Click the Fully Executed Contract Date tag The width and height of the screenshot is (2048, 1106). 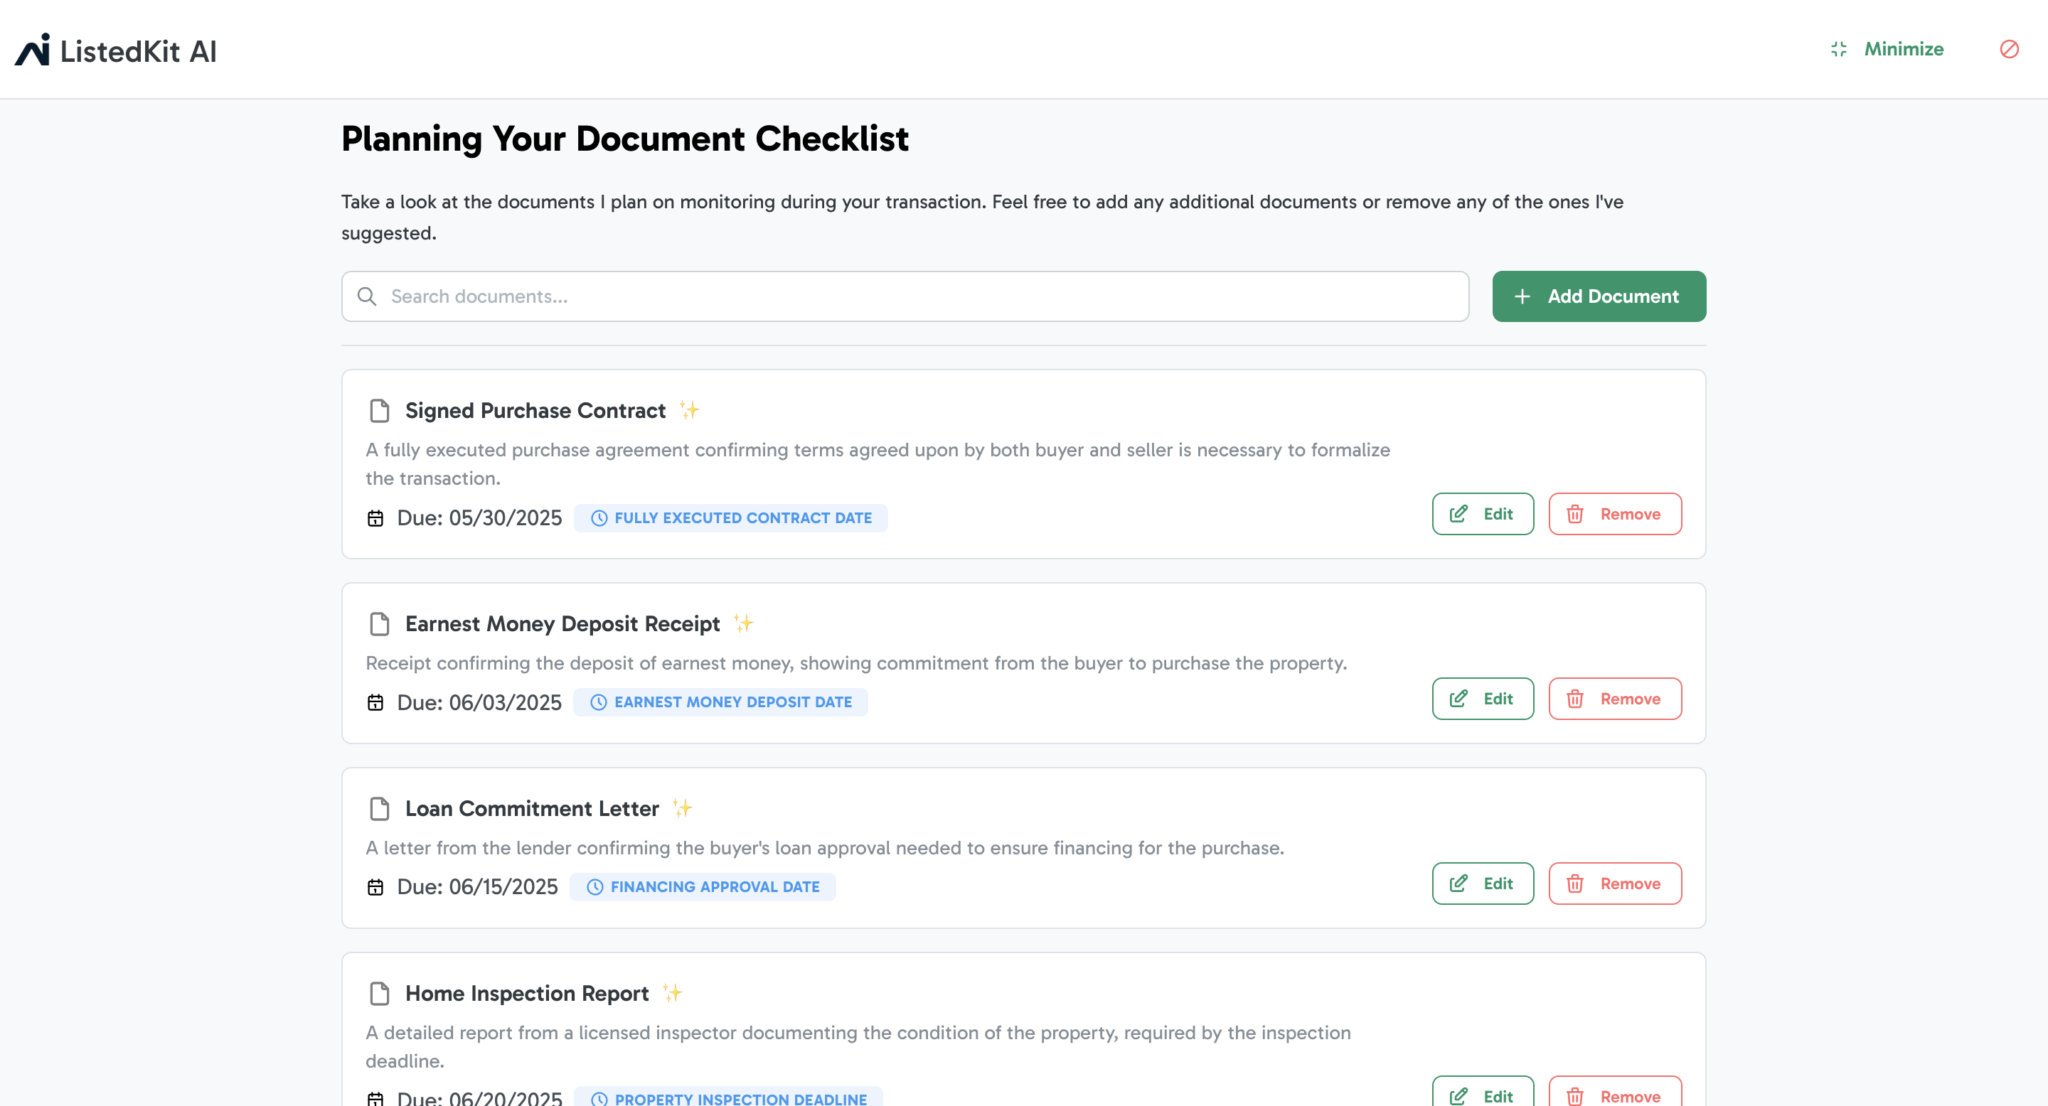pyautogui.click(x=731, y=518)
